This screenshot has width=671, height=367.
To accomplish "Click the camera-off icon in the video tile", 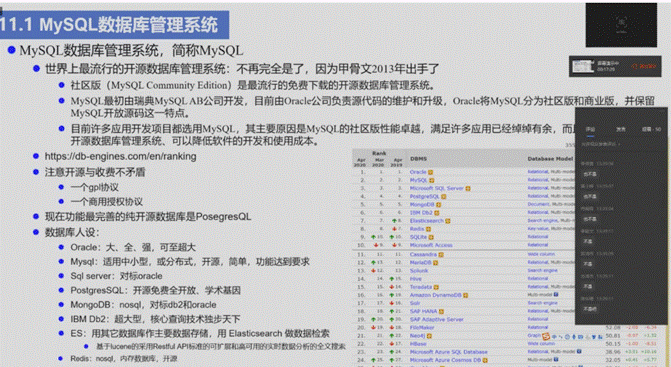I will (x=621, y=23).
